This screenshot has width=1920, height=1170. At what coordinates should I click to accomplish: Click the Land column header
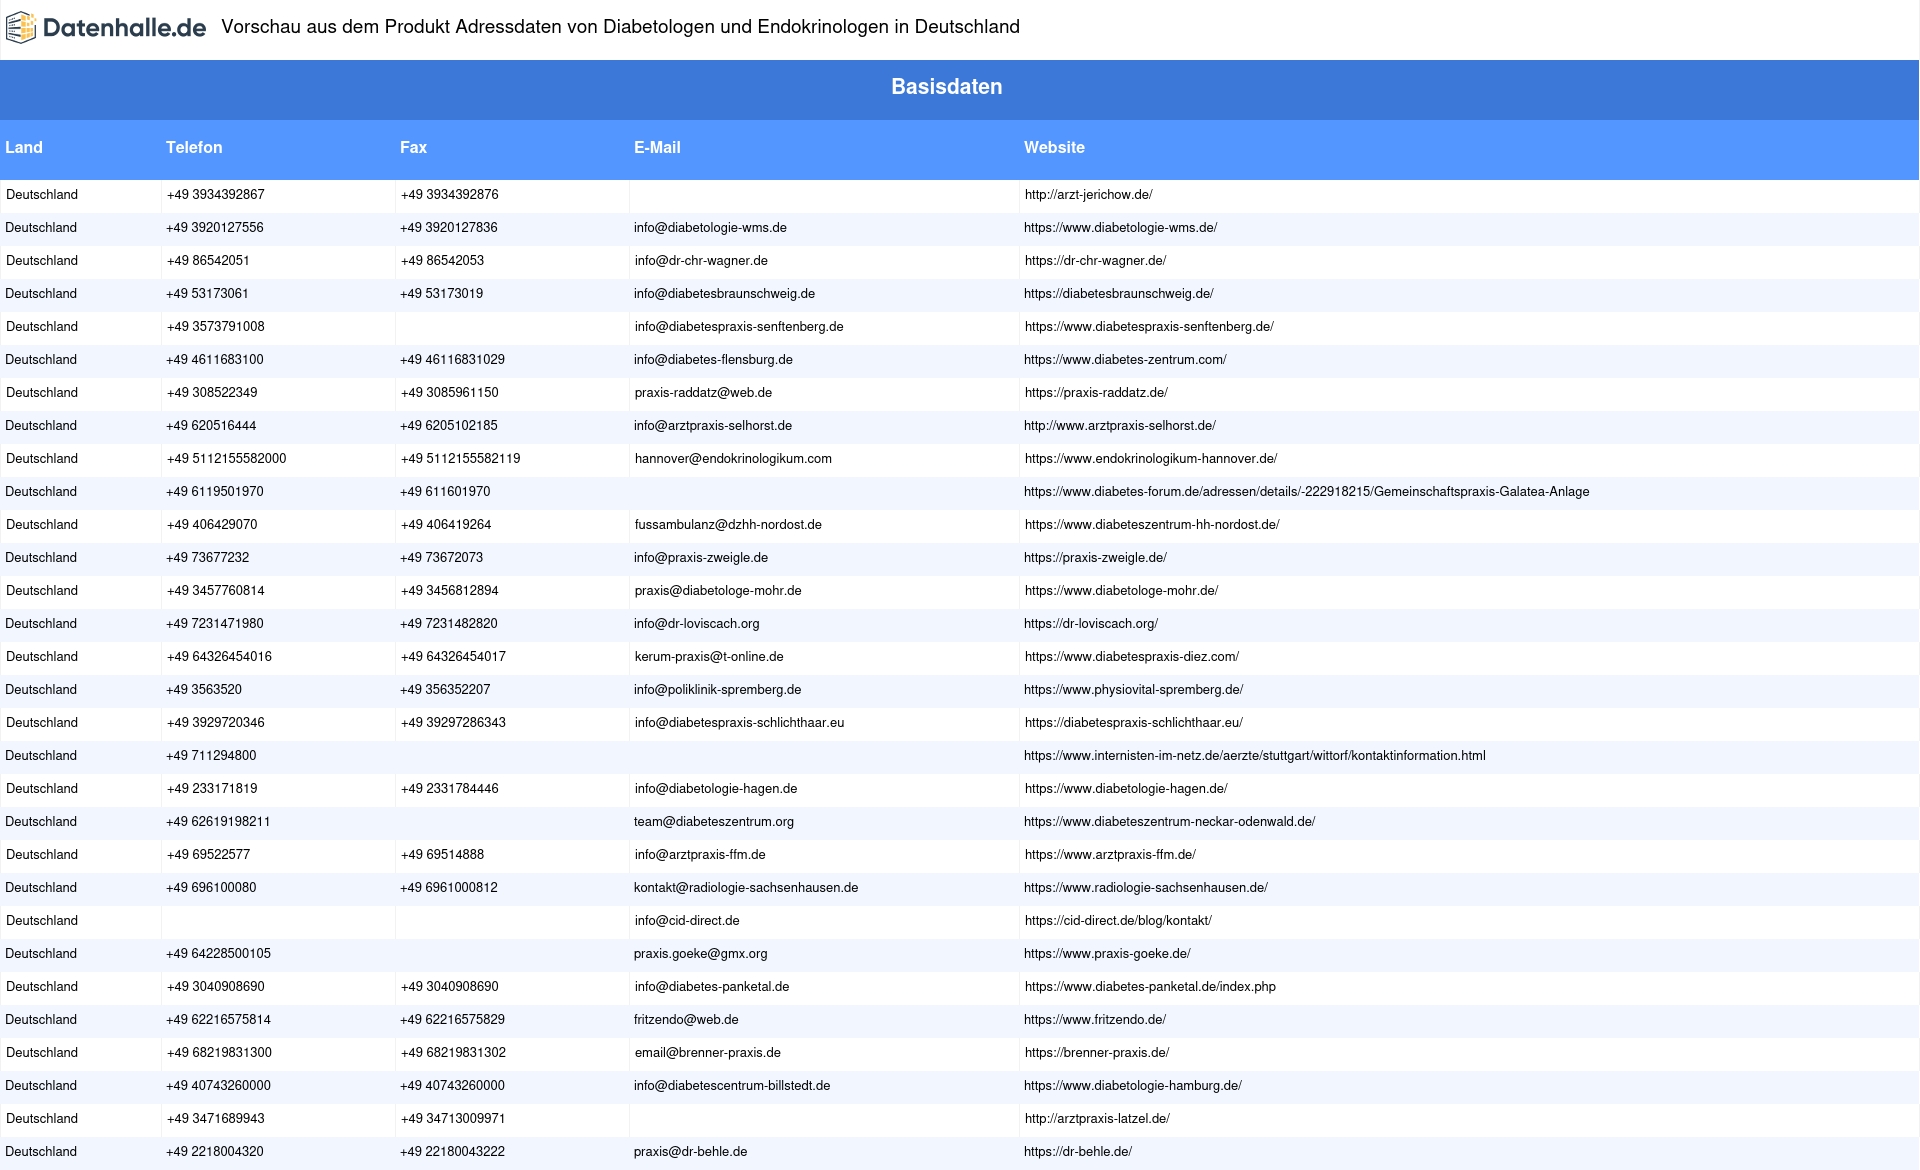pos(24,147)
